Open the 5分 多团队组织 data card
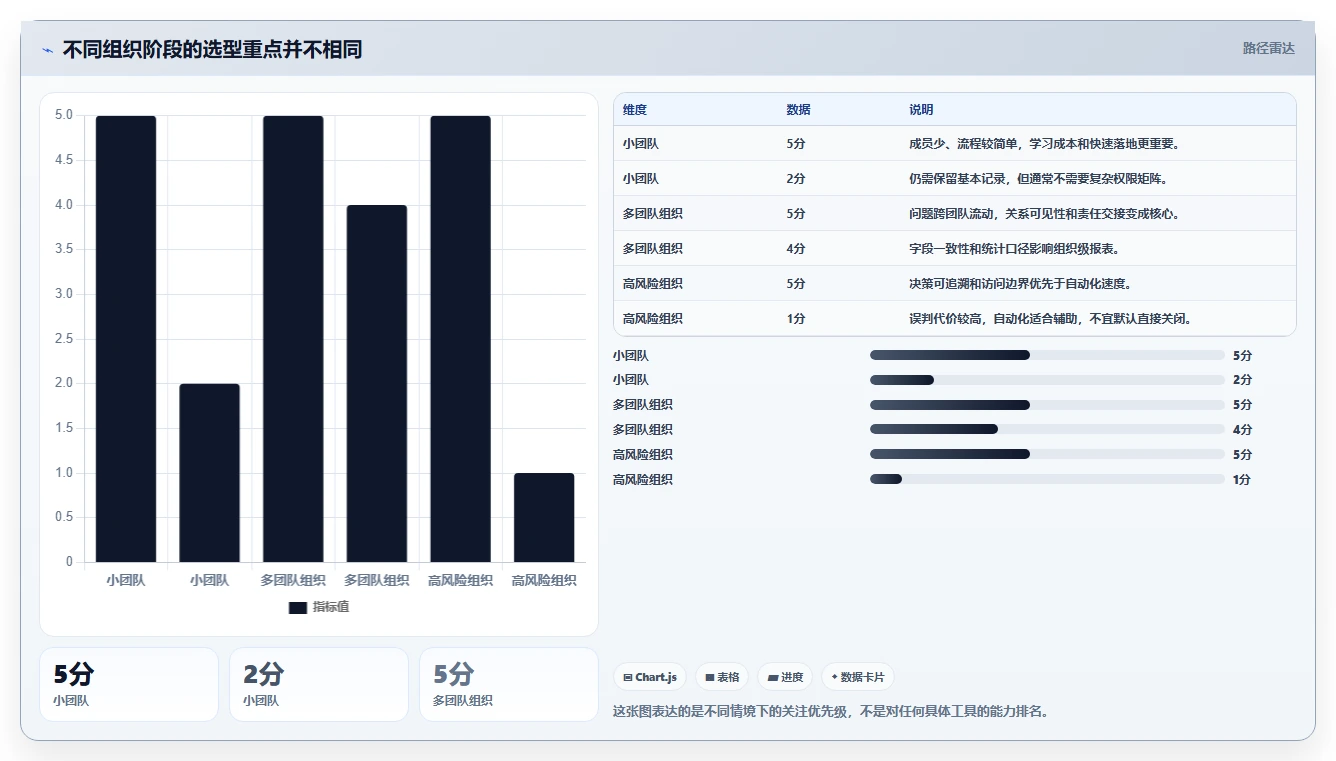This screenshot has width=1336, height=761. pyautogui.click(x=509, y=684)
